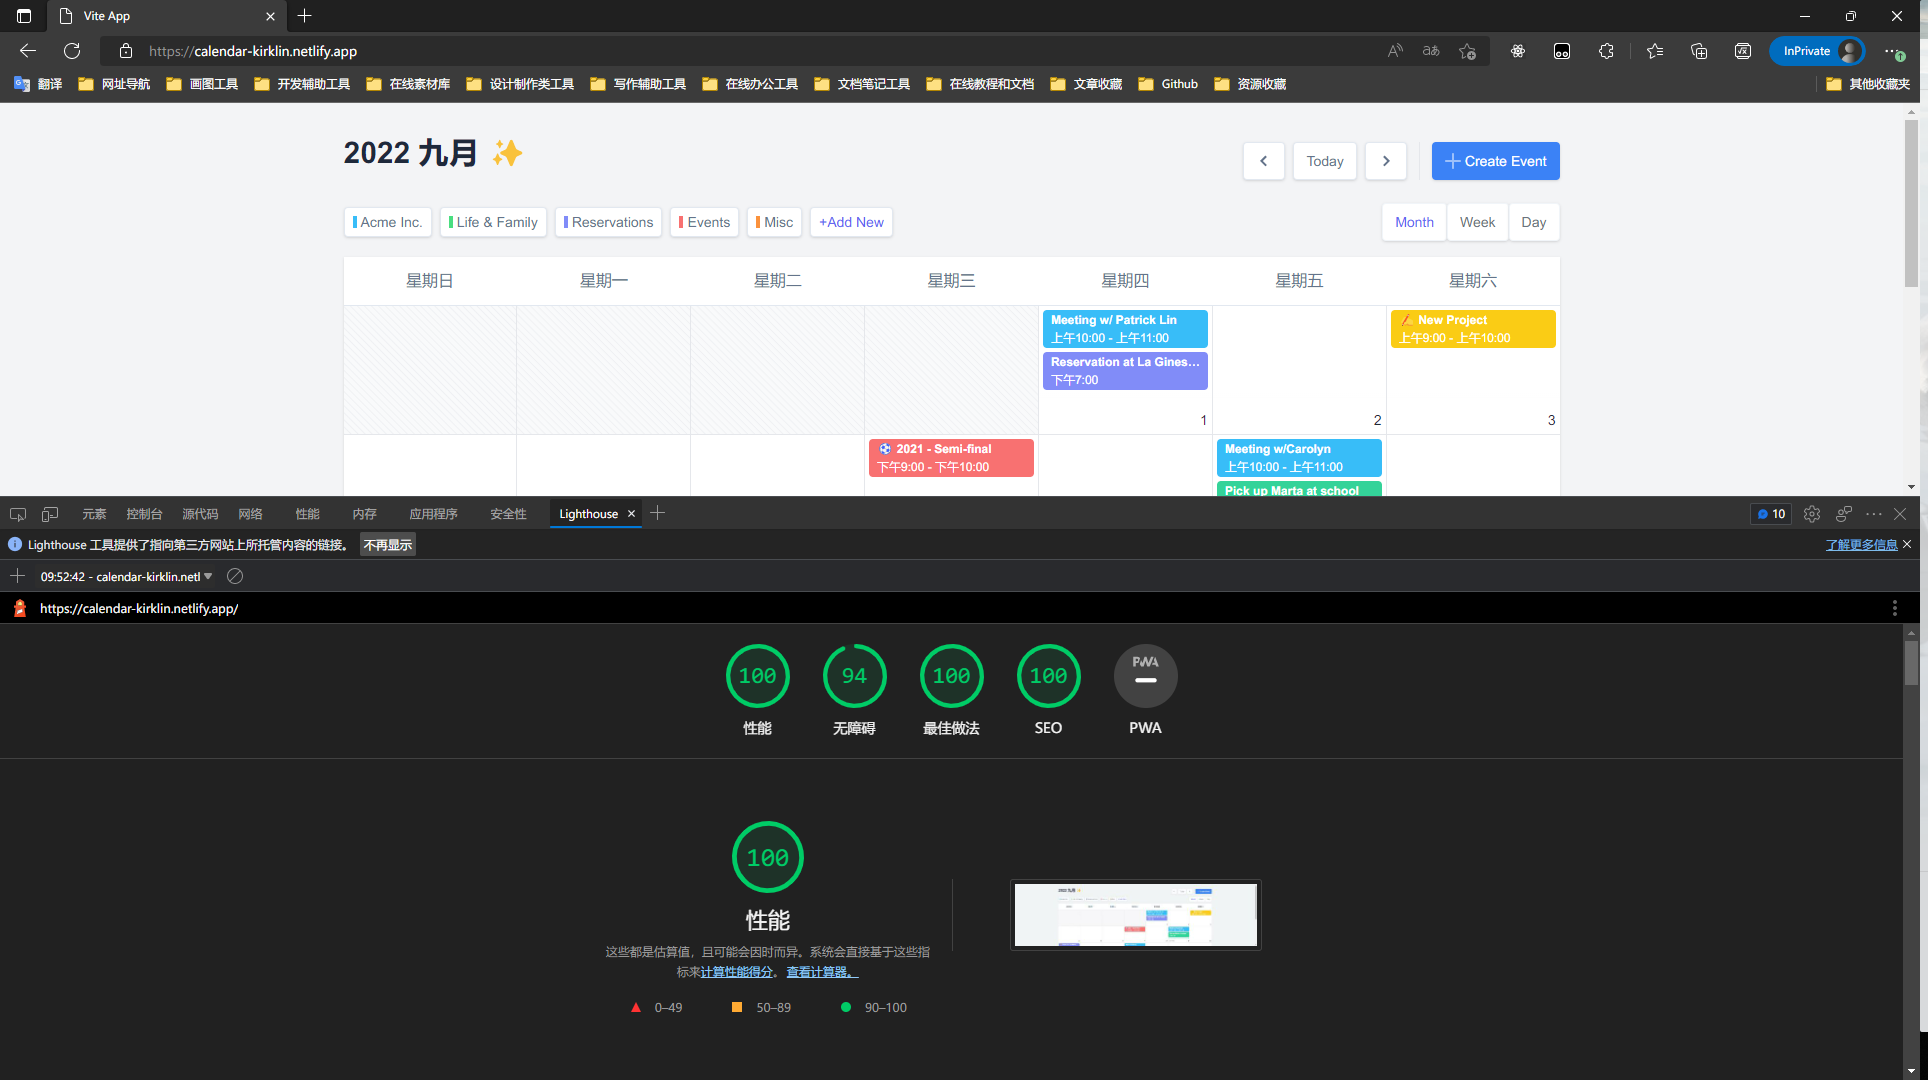Go to next month chevron

click(x=1385, y=161)
